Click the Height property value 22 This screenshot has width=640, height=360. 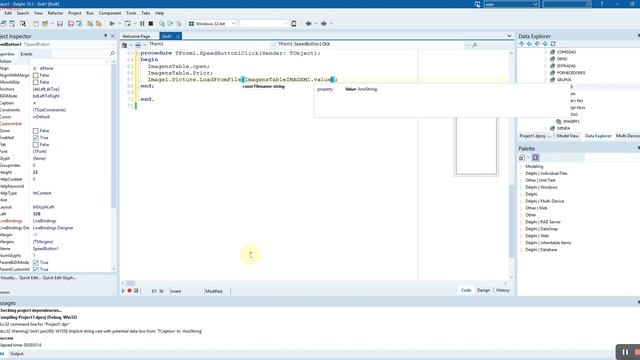click(x=35, y=172)
